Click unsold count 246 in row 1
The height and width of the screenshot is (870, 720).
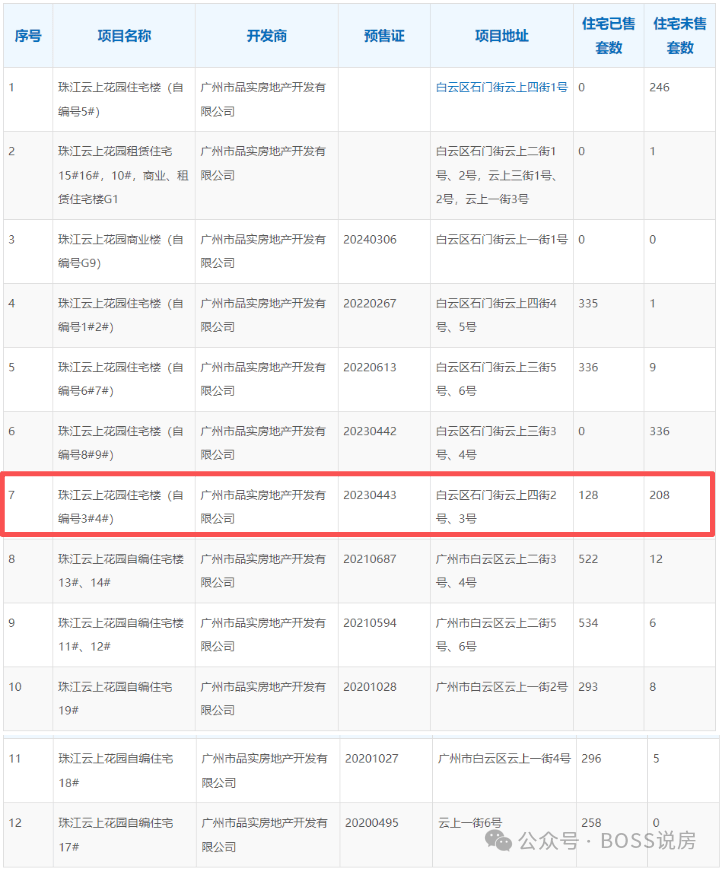coord(660,87)
